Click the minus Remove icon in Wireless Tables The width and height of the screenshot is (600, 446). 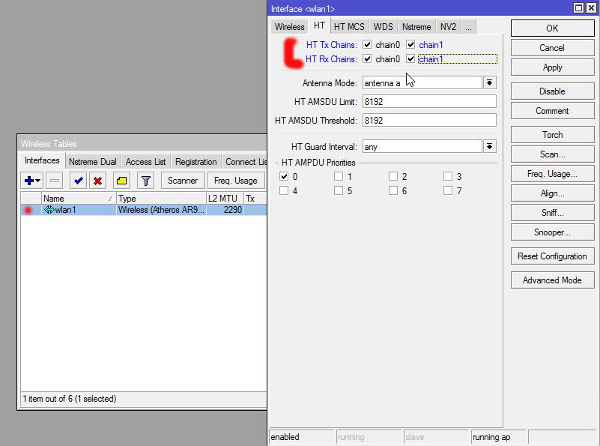pos(54,180)
